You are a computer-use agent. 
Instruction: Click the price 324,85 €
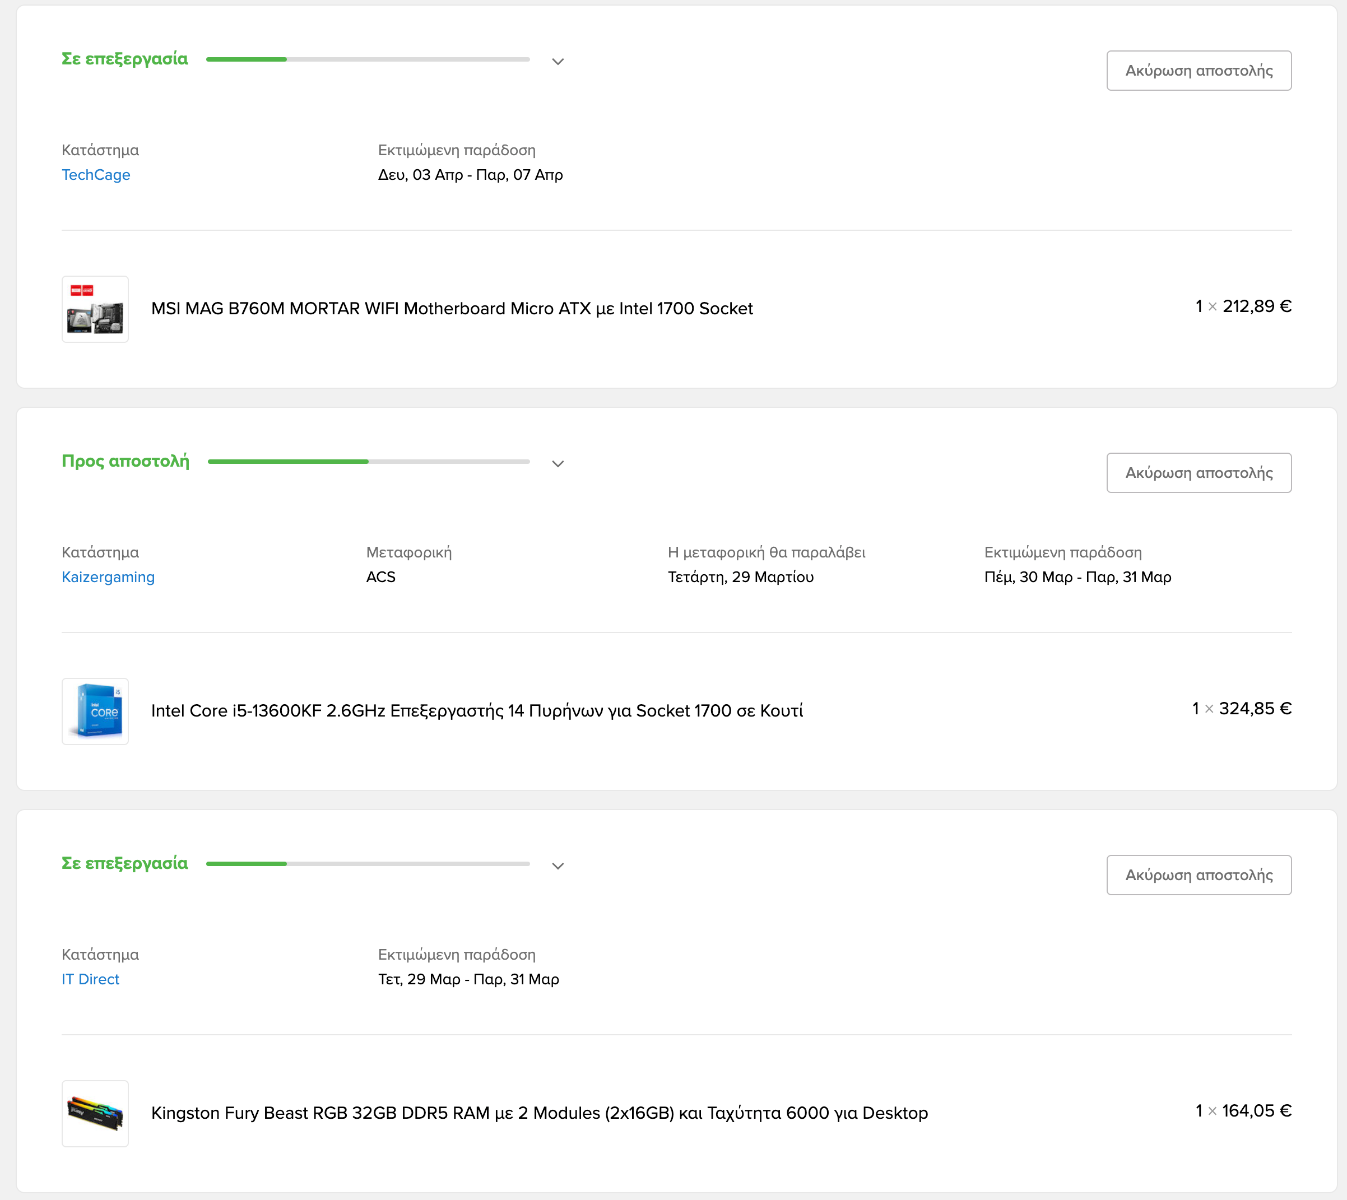(1255, 708)
